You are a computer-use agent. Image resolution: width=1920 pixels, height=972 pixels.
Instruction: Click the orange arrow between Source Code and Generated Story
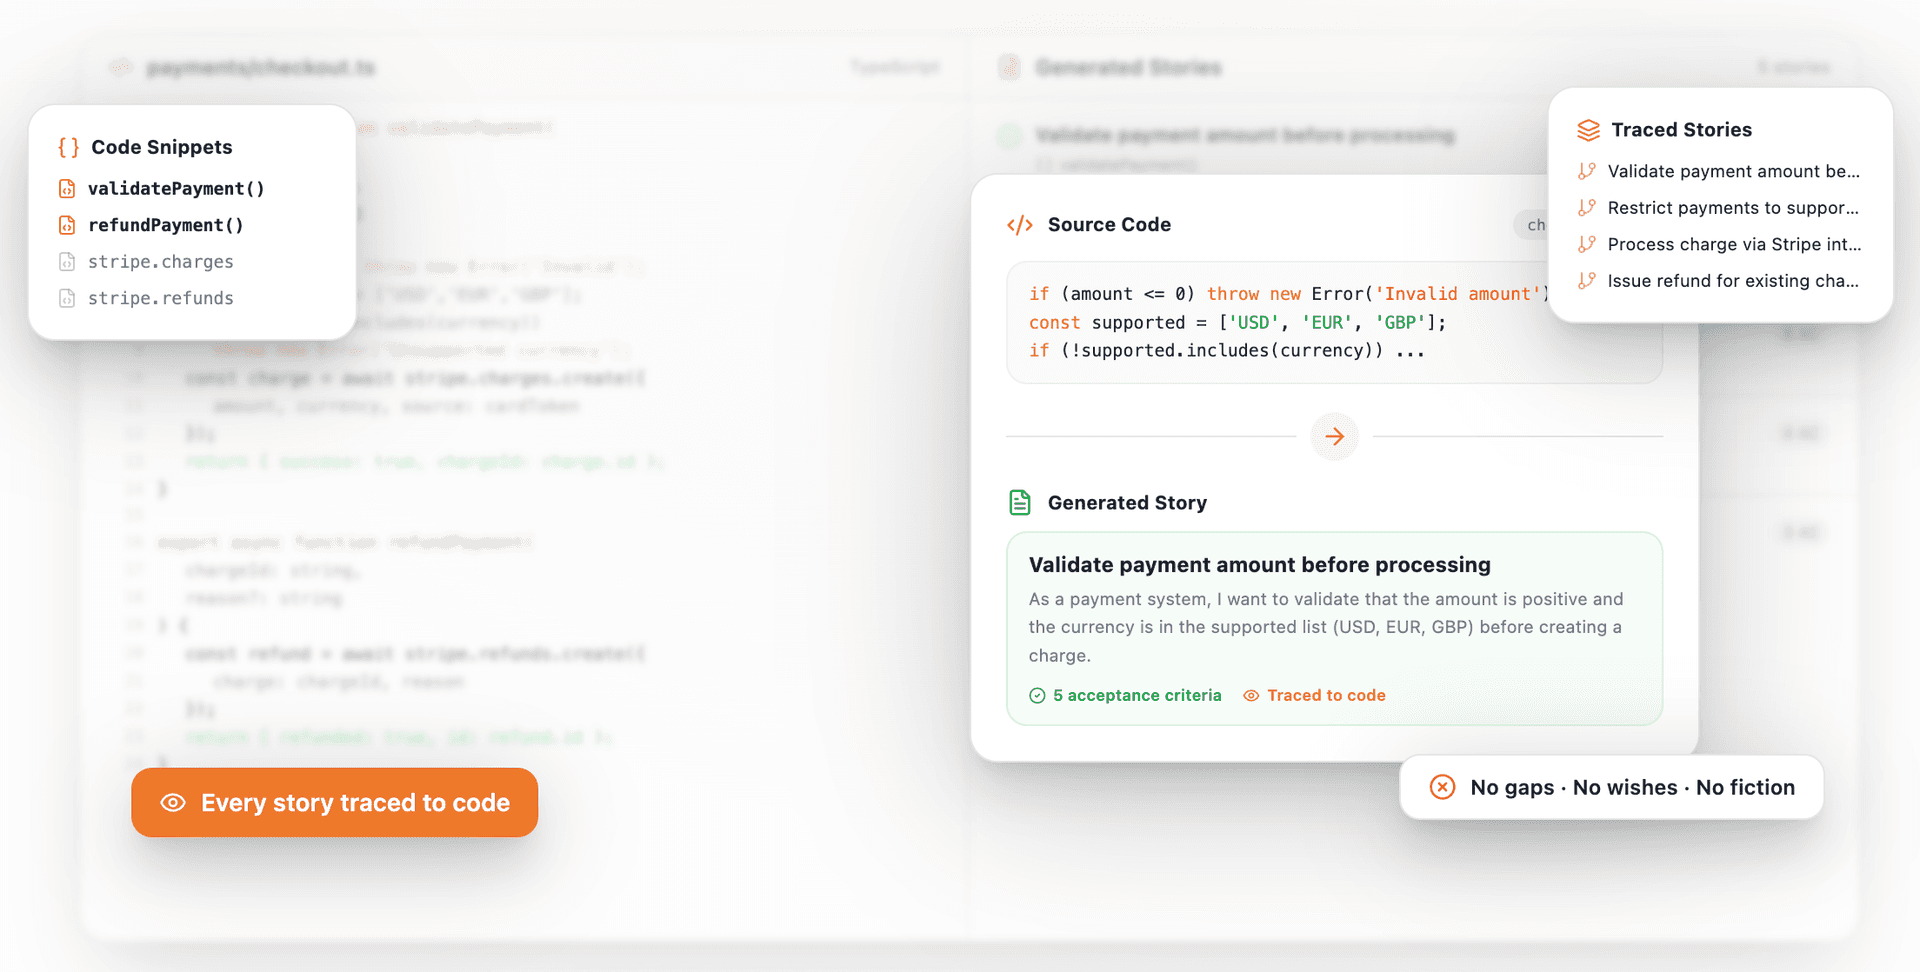[x=1334, y=436]
